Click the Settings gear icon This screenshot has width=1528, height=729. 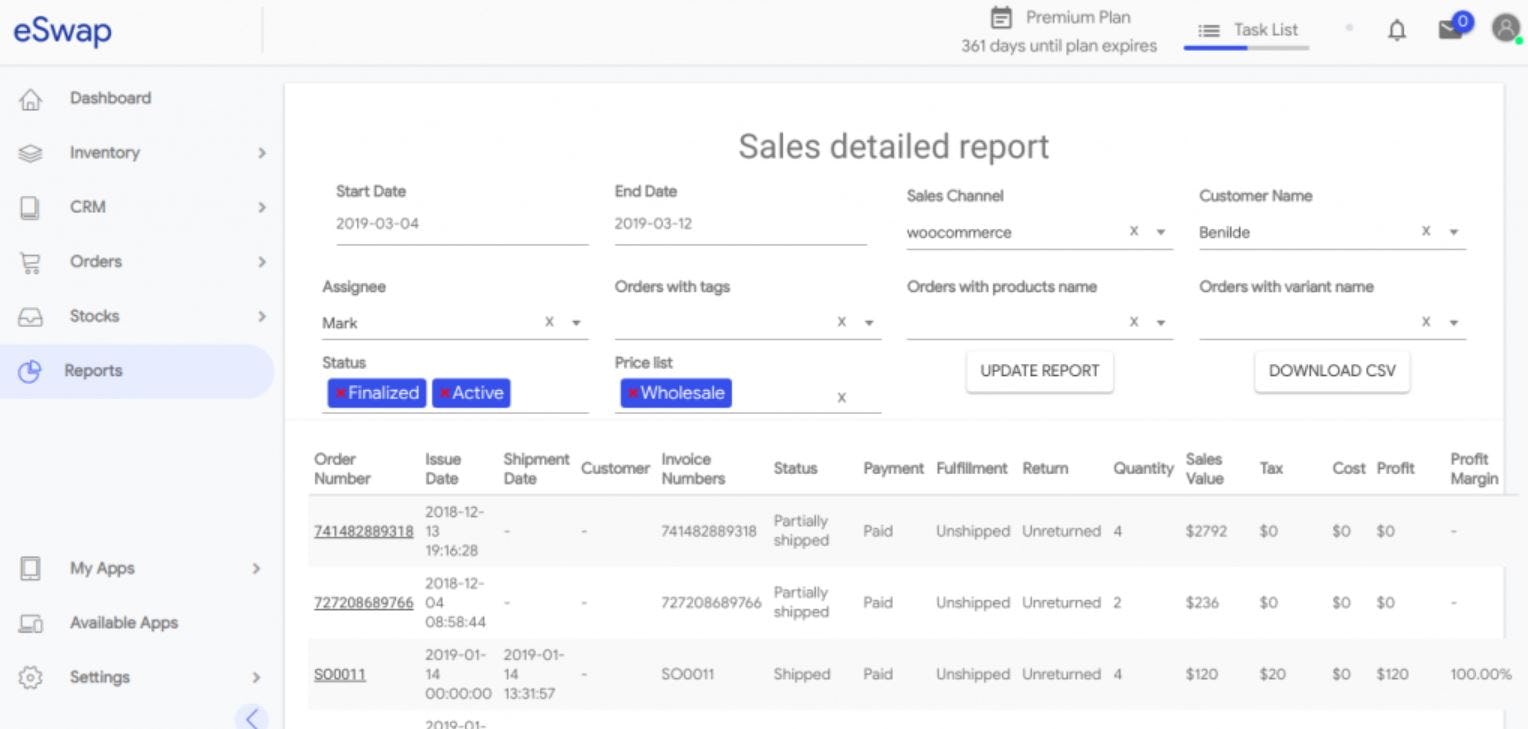pyautogui.click(x=31, y=677)
